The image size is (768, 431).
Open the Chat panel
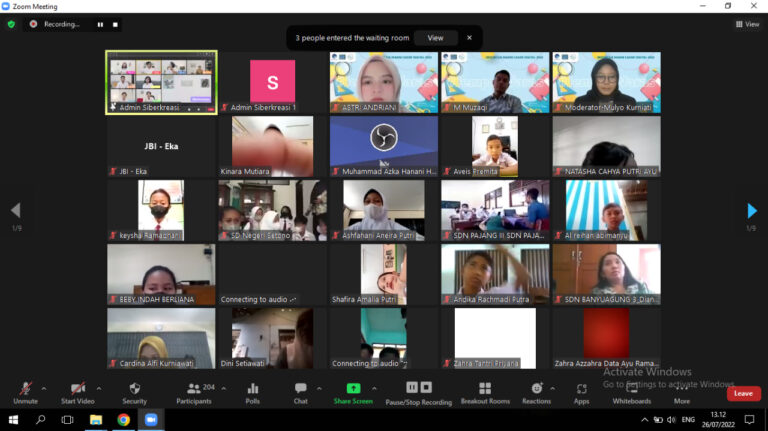(x=301, y=393)
